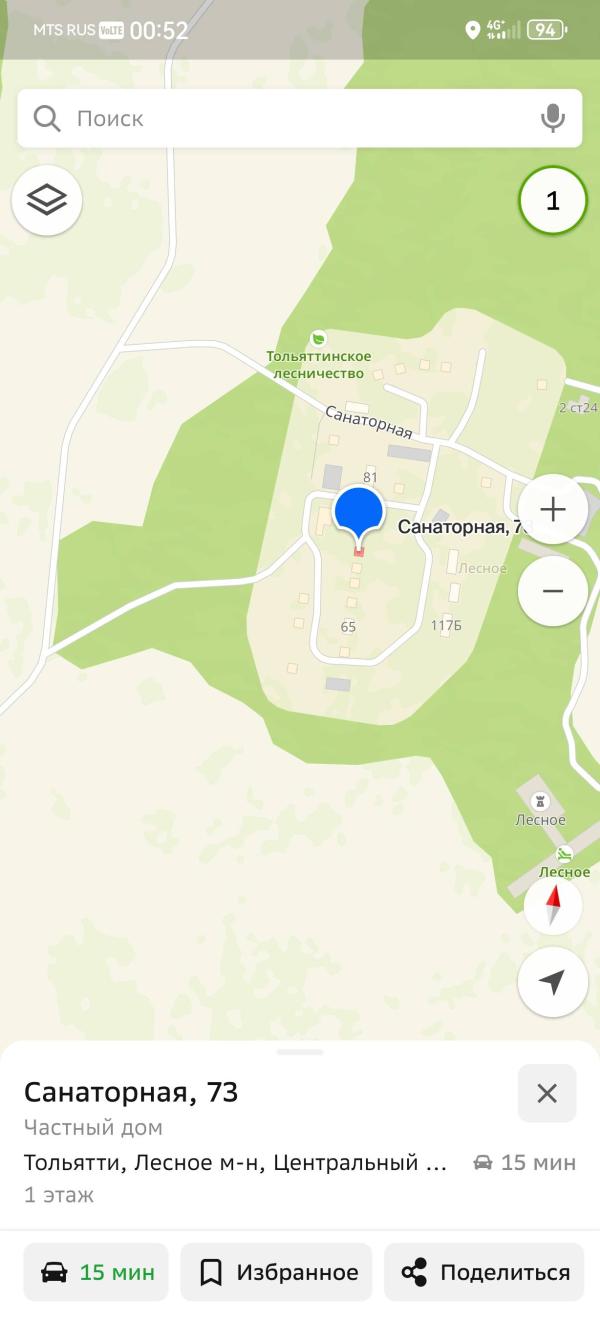Zoom in with the plus button
The height and width of the screenshot is (1318, 600).
[552, 509]
